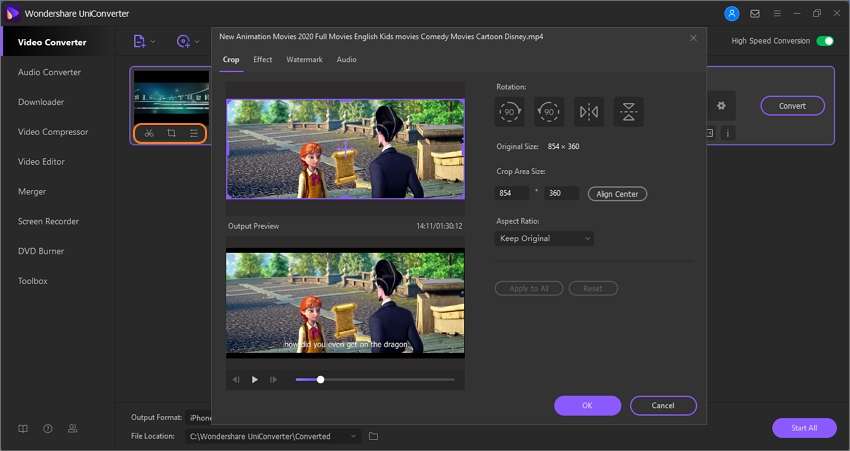Open Video Converter in sidebar

coord(52,42)
